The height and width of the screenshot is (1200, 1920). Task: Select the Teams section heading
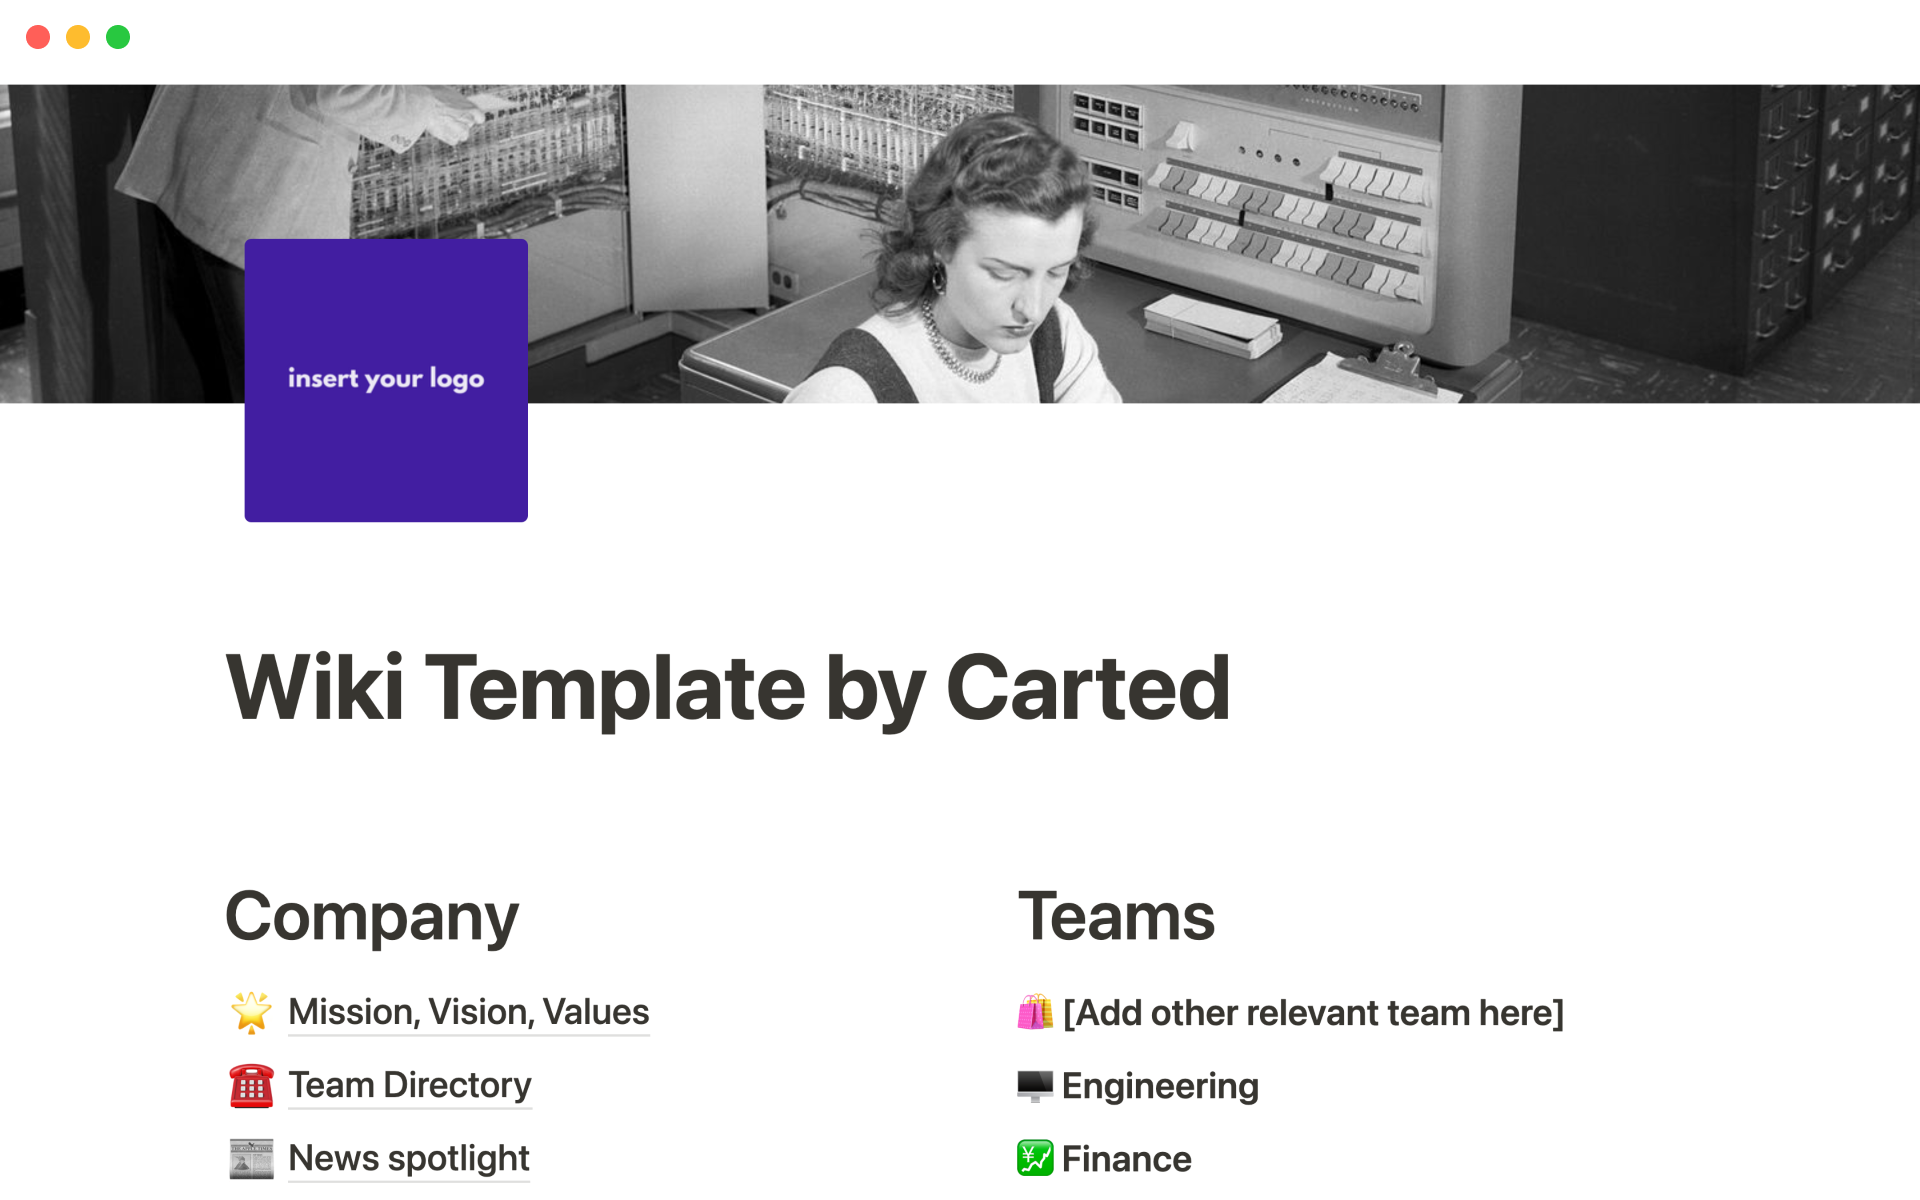(x=1117, y=915)
